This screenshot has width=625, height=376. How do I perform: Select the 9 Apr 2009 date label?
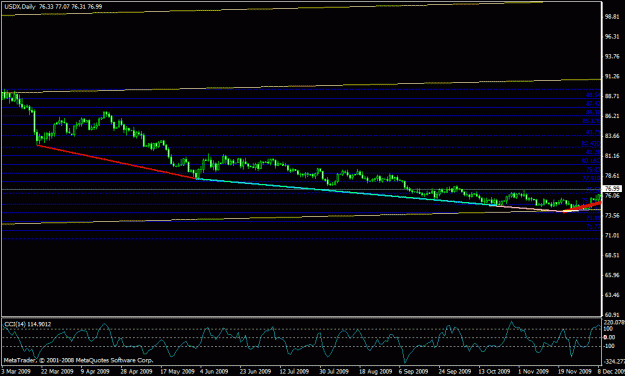pyautogui.click(x=95, y=371)
